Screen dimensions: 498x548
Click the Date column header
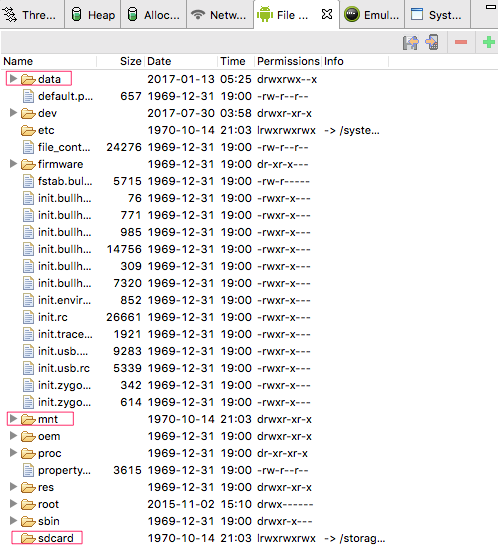point(181,61)
